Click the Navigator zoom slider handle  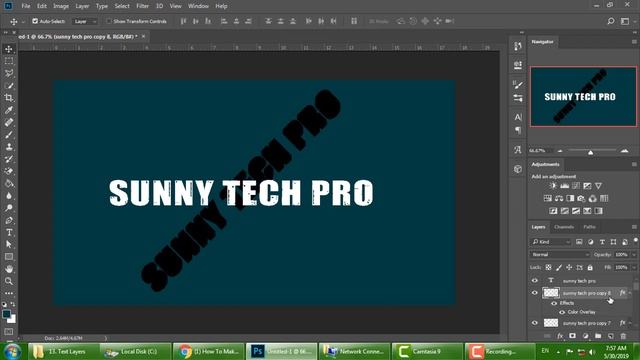(x=590, y=152)
